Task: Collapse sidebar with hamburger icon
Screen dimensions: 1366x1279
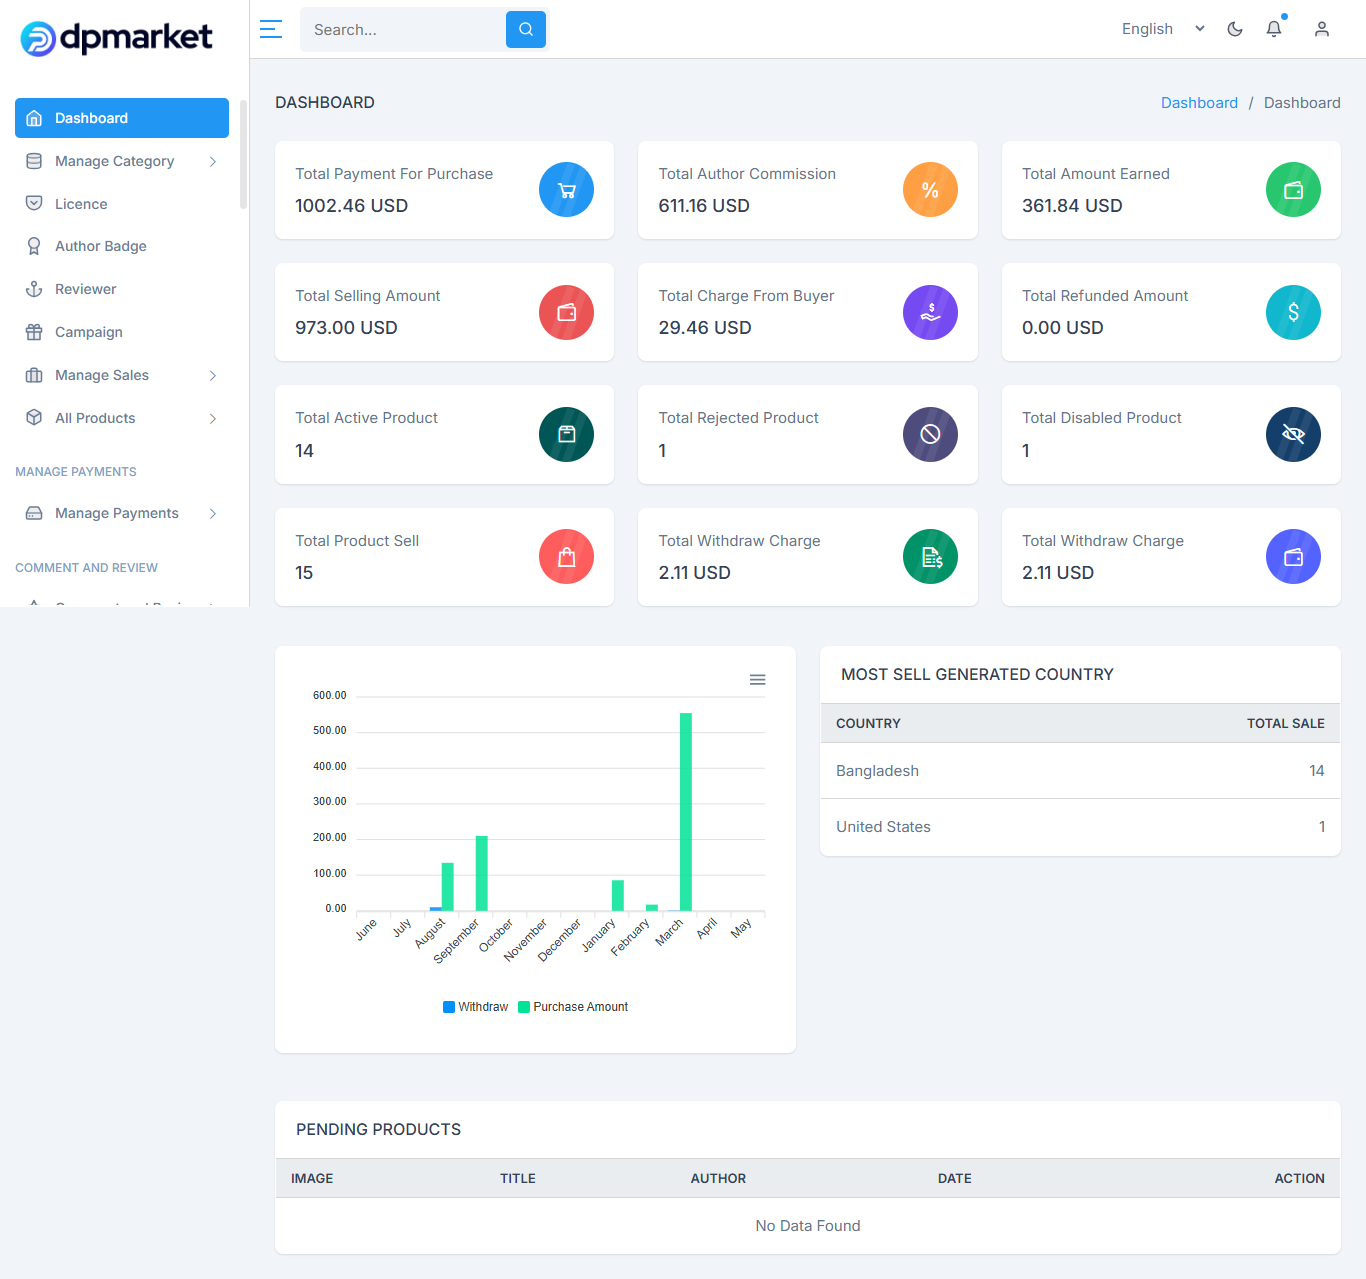Action: coord(271,29)
